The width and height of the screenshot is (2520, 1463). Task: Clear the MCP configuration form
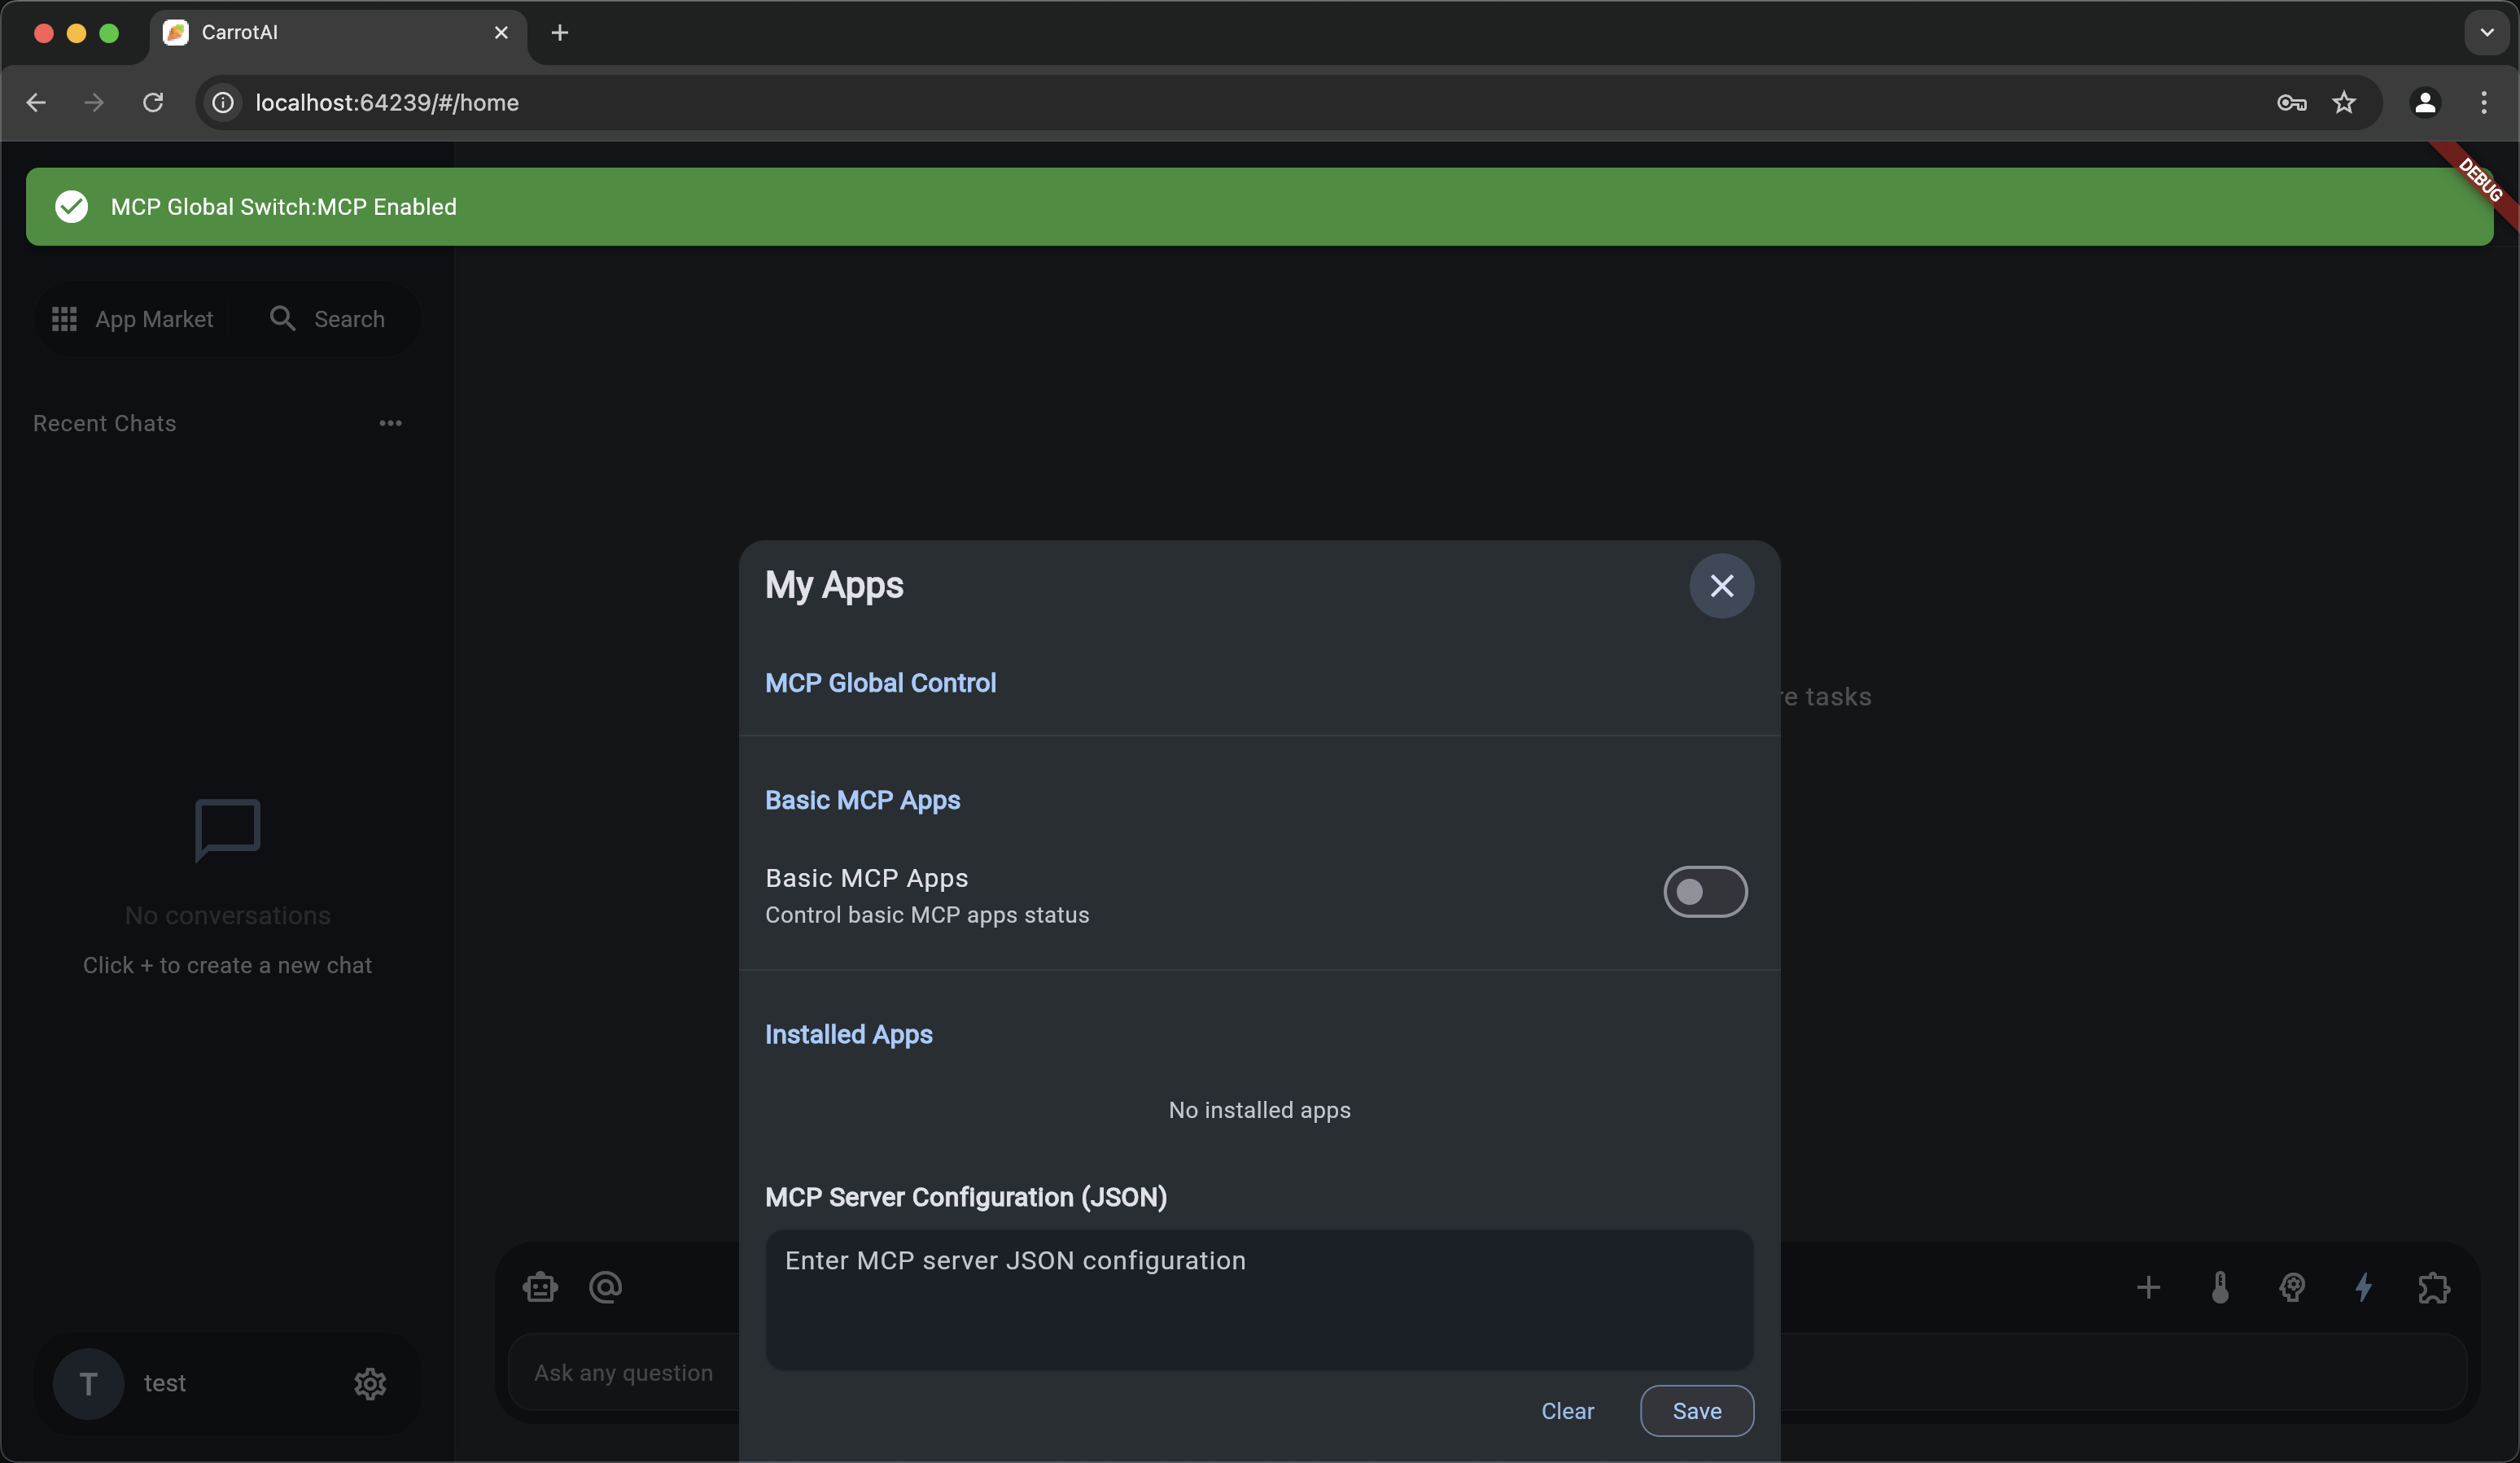[x=1566, y=1410]
